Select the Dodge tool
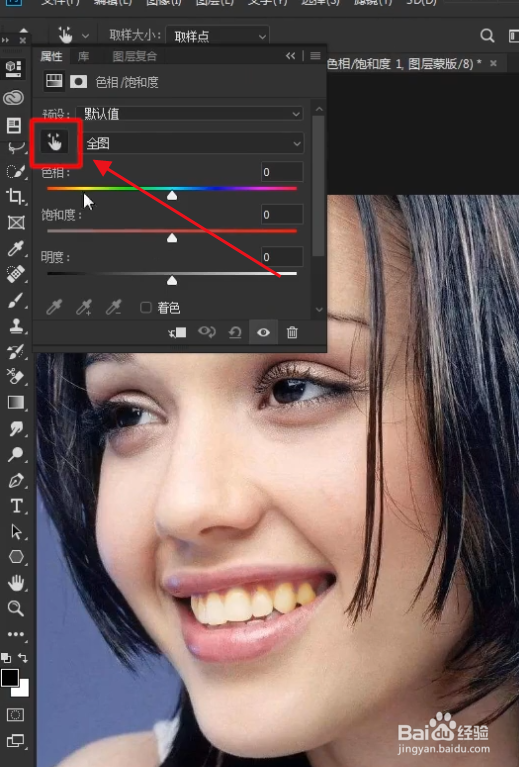The width and height of the screenshot is (519, 767). [x=16, y=454]
